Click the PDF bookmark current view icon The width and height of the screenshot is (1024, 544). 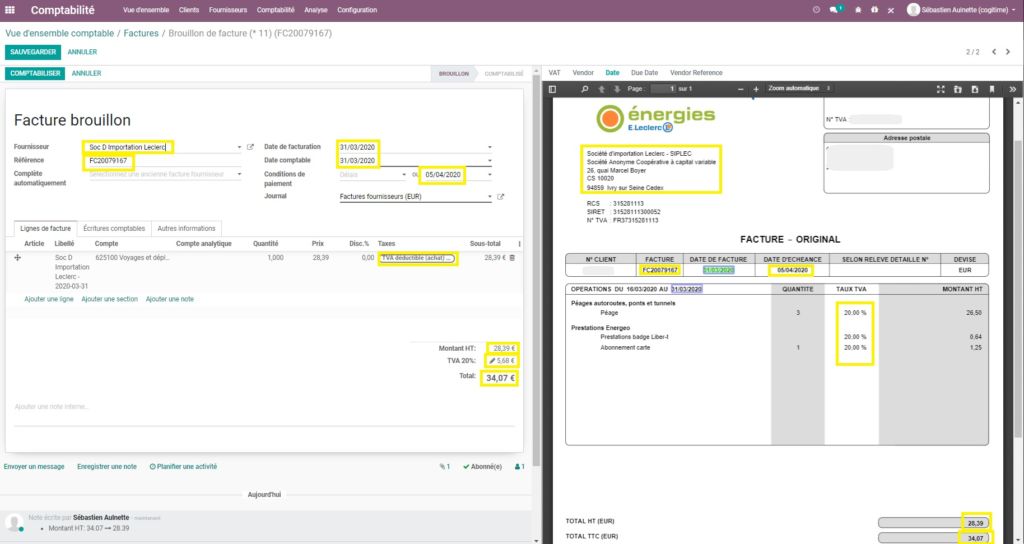click(x=992, y=89)
